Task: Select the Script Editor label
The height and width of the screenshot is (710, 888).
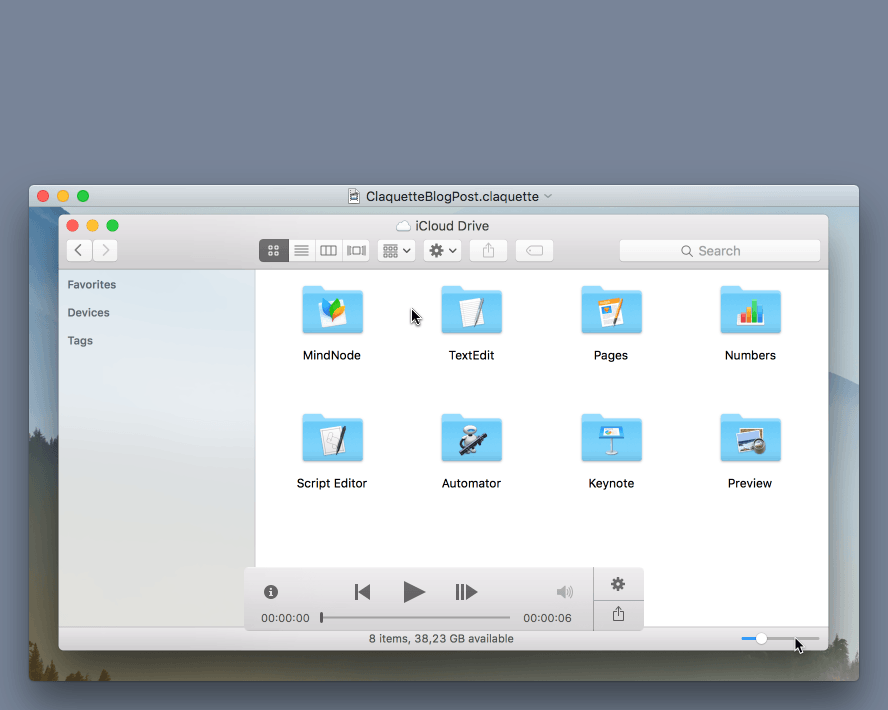Action: pos(332,483)
